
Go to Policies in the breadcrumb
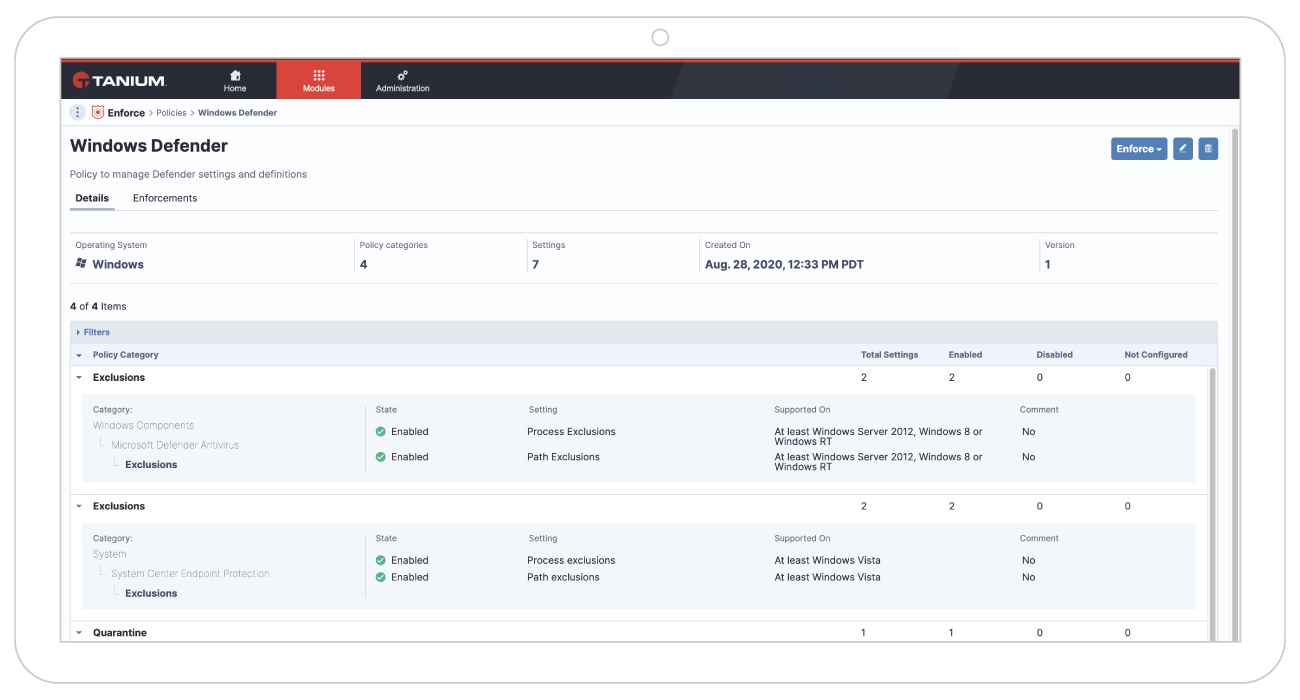click(x=171, y=113)
